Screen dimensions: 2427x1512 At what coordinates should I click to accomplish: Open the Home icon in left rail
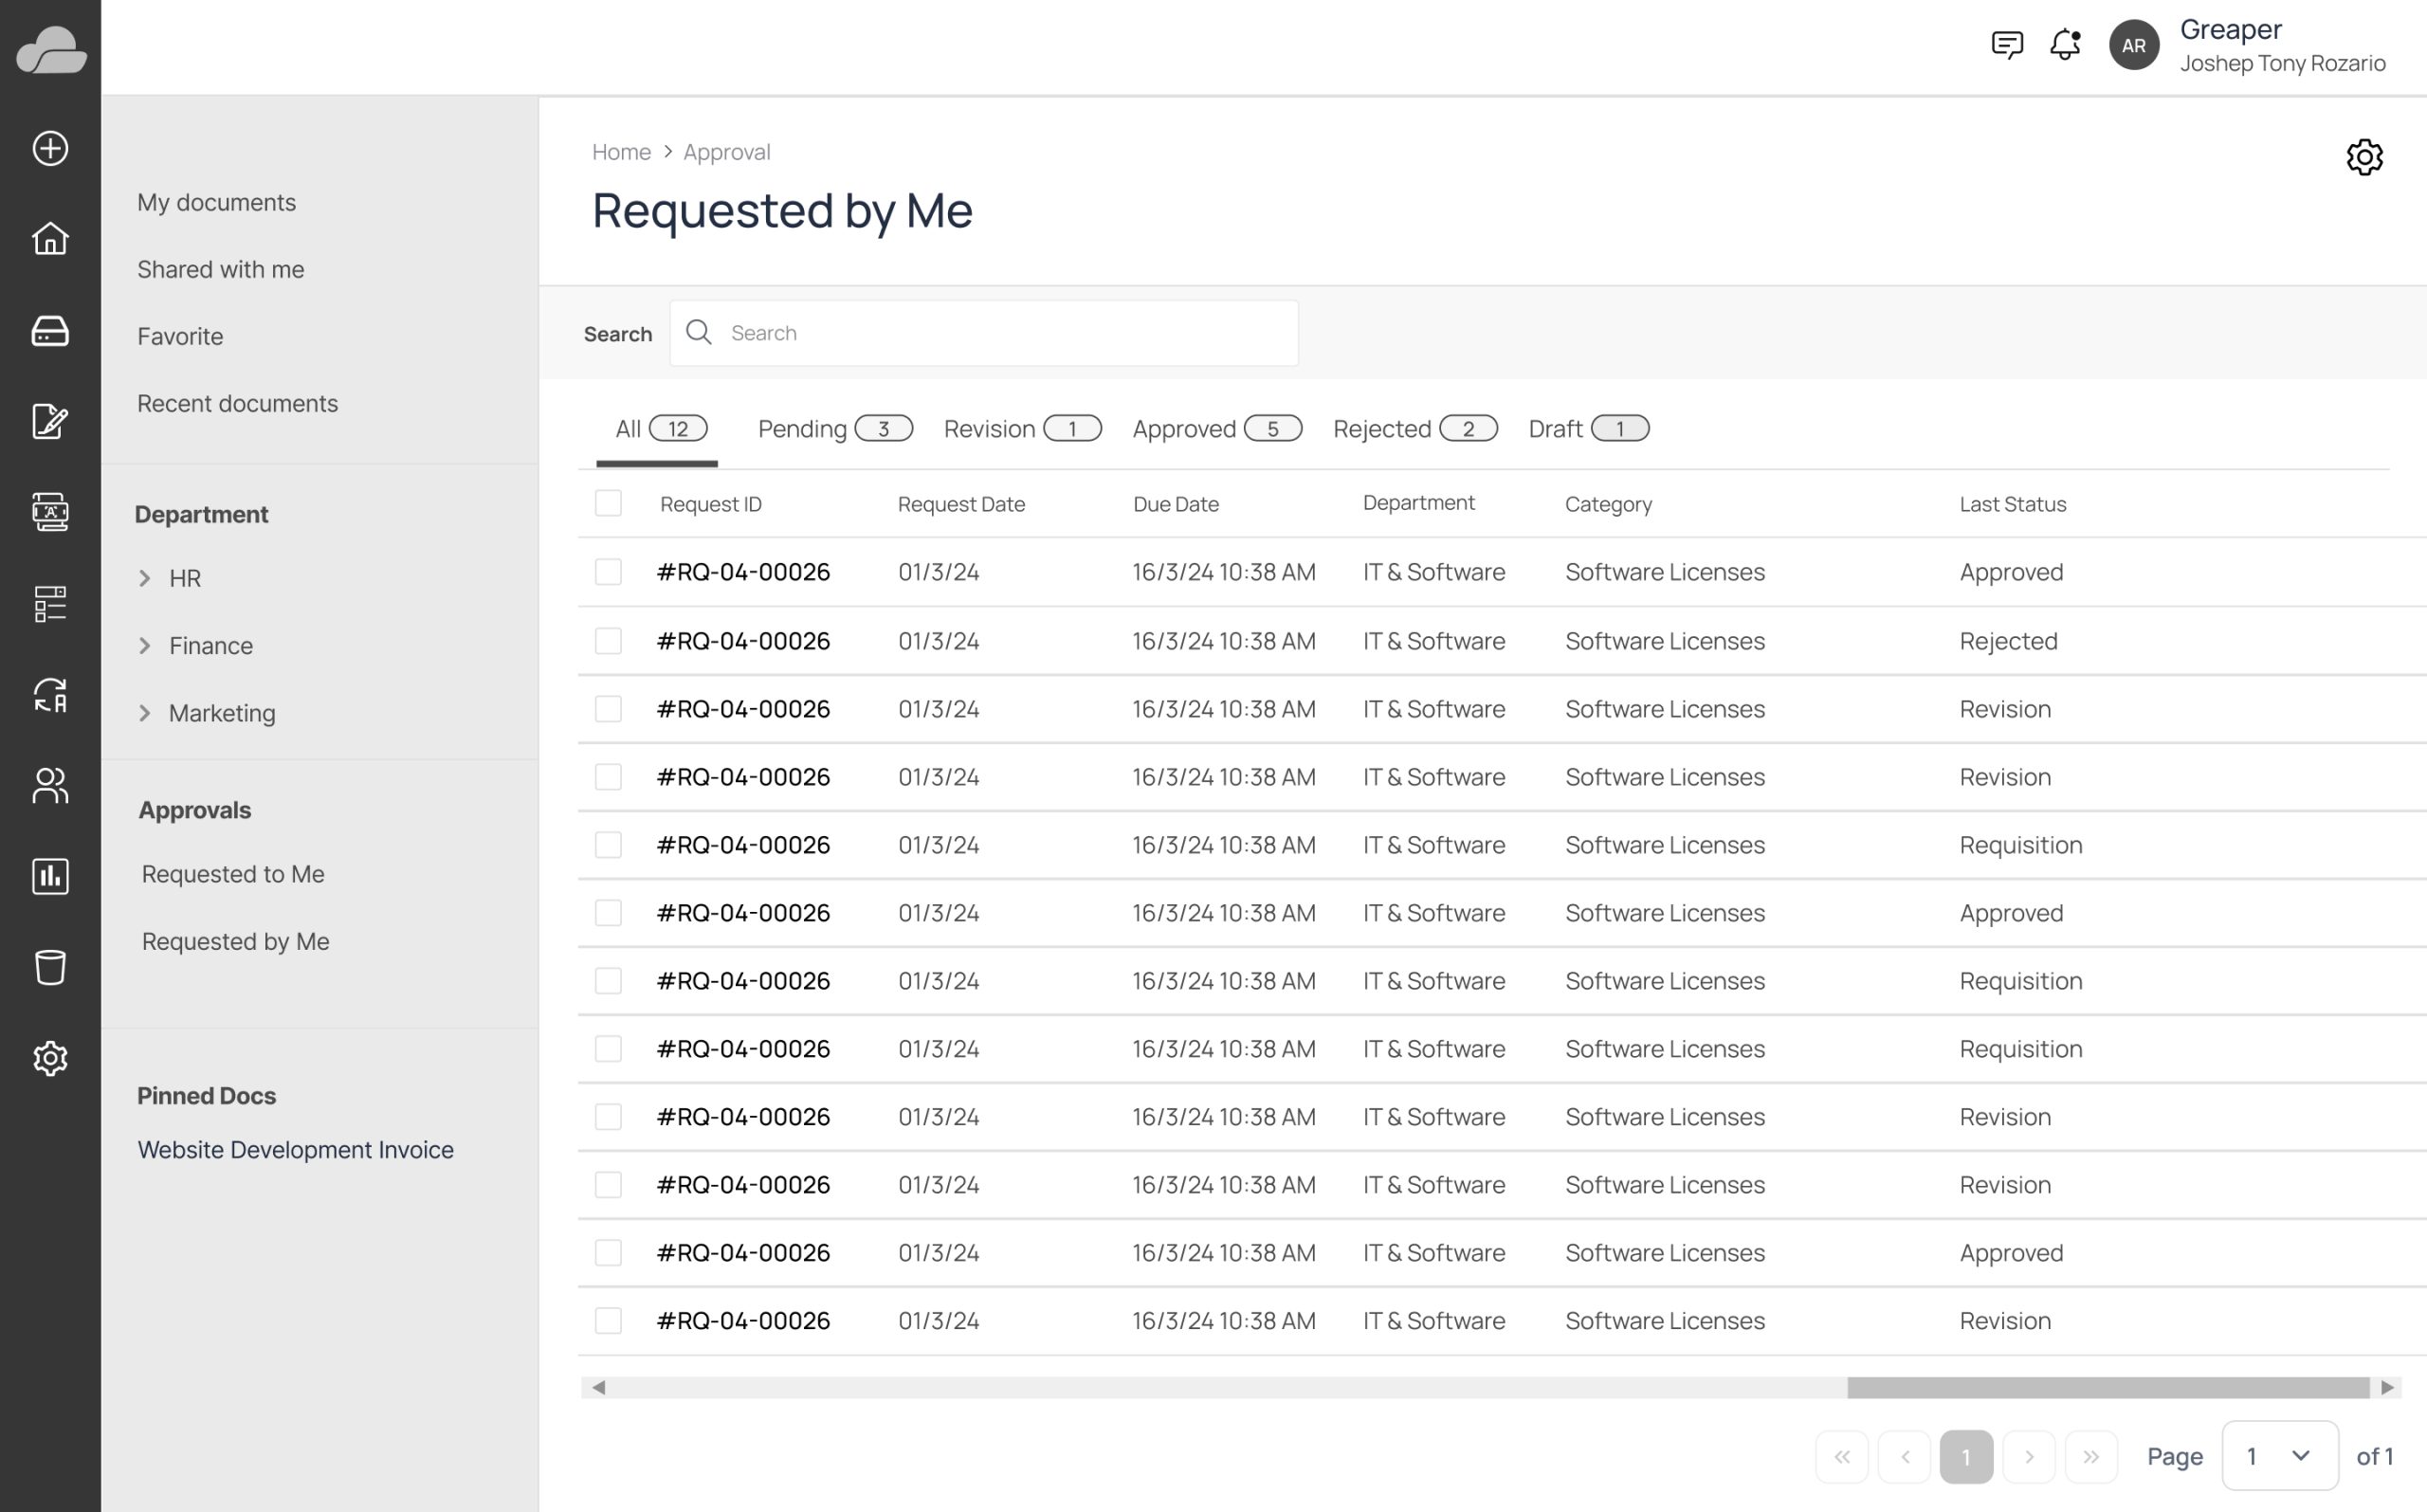click(50, 239)
